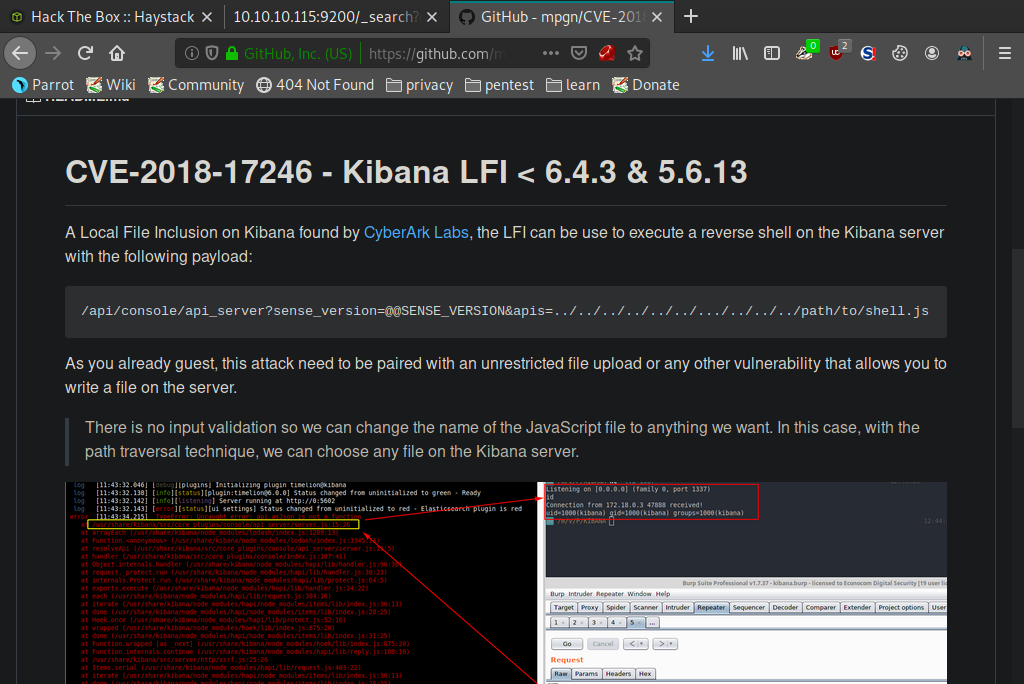Open the 404 Not Found bookmark
Viewport: 1024px width, 684px height.
click(315, 85)
